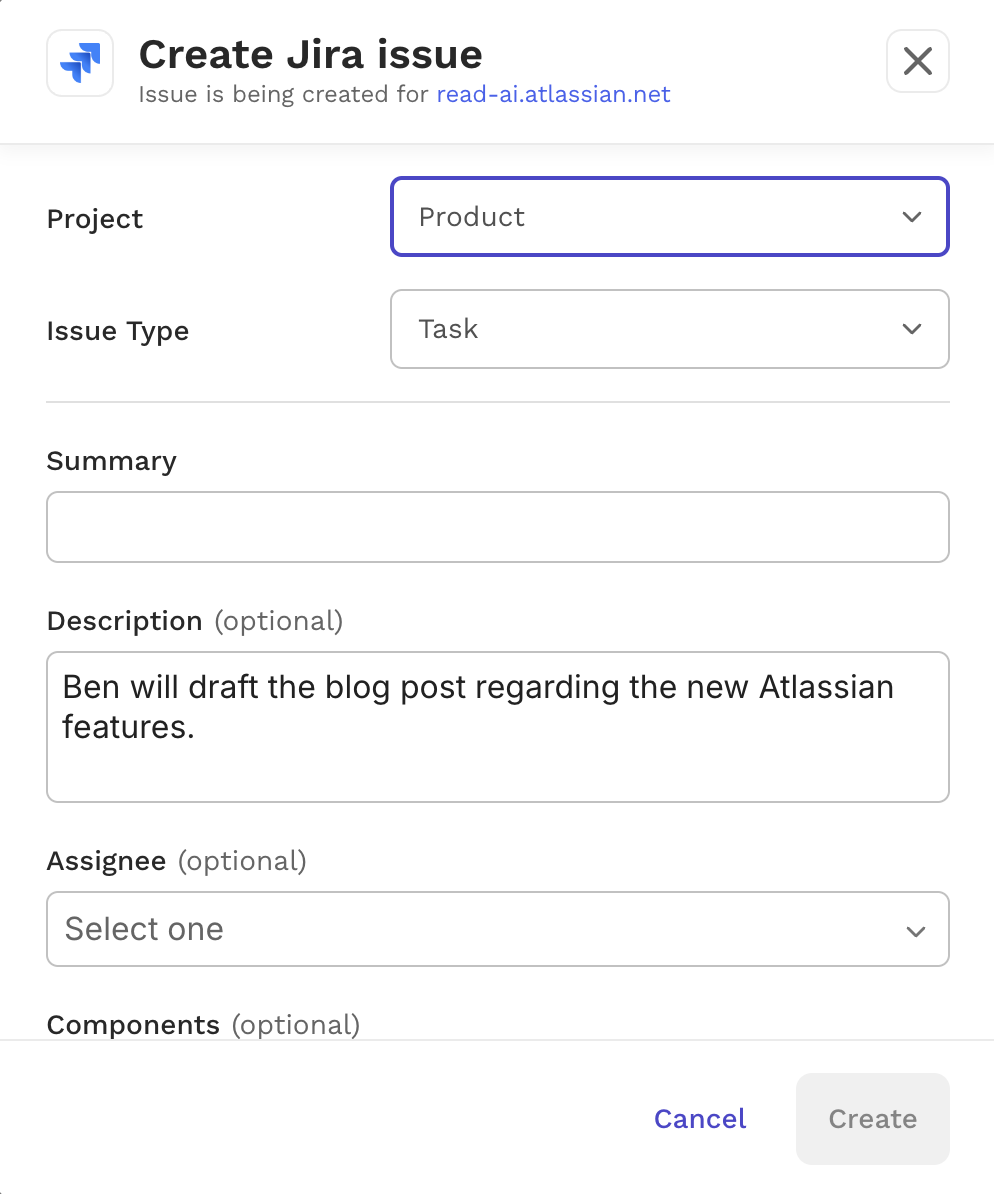This screenshot has width=994, height=1194.
Task: Click inside the Description text area
Action: (497, 727)
